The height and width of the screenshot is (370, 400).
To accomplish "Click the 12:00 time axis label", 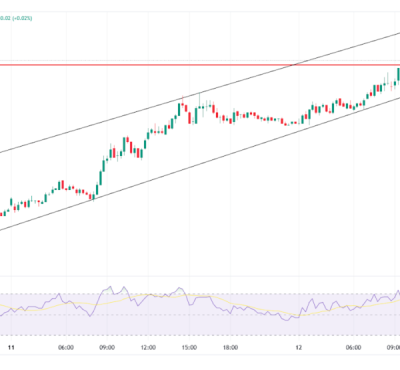I will coord(148,348).
